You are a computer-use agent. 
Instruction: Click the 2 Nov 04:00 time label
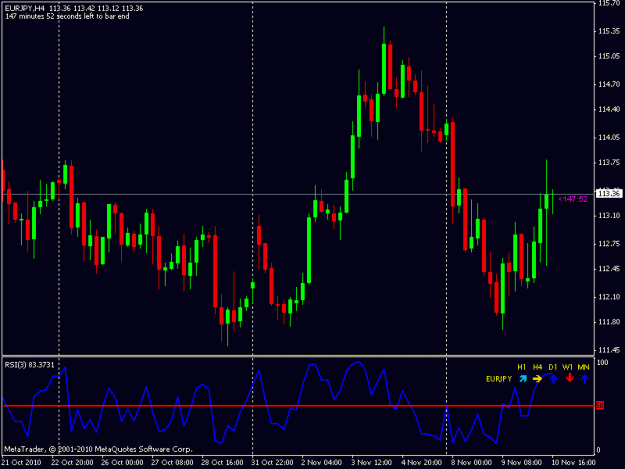click(321, 463)
